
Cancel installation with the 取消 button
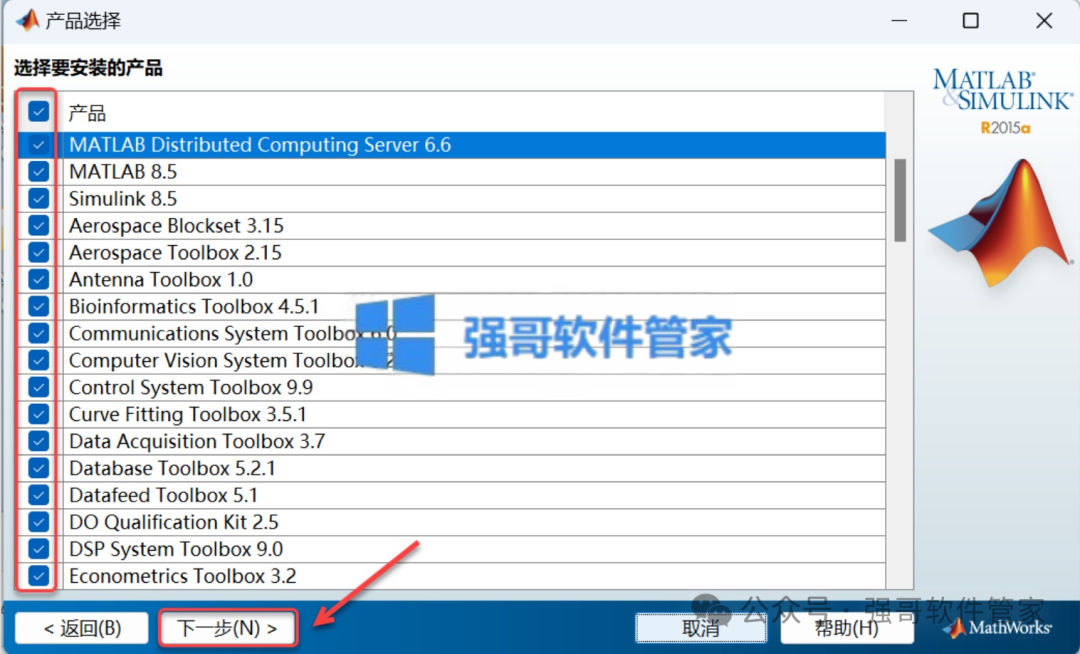pyautogui.click(x=700, y=628)
